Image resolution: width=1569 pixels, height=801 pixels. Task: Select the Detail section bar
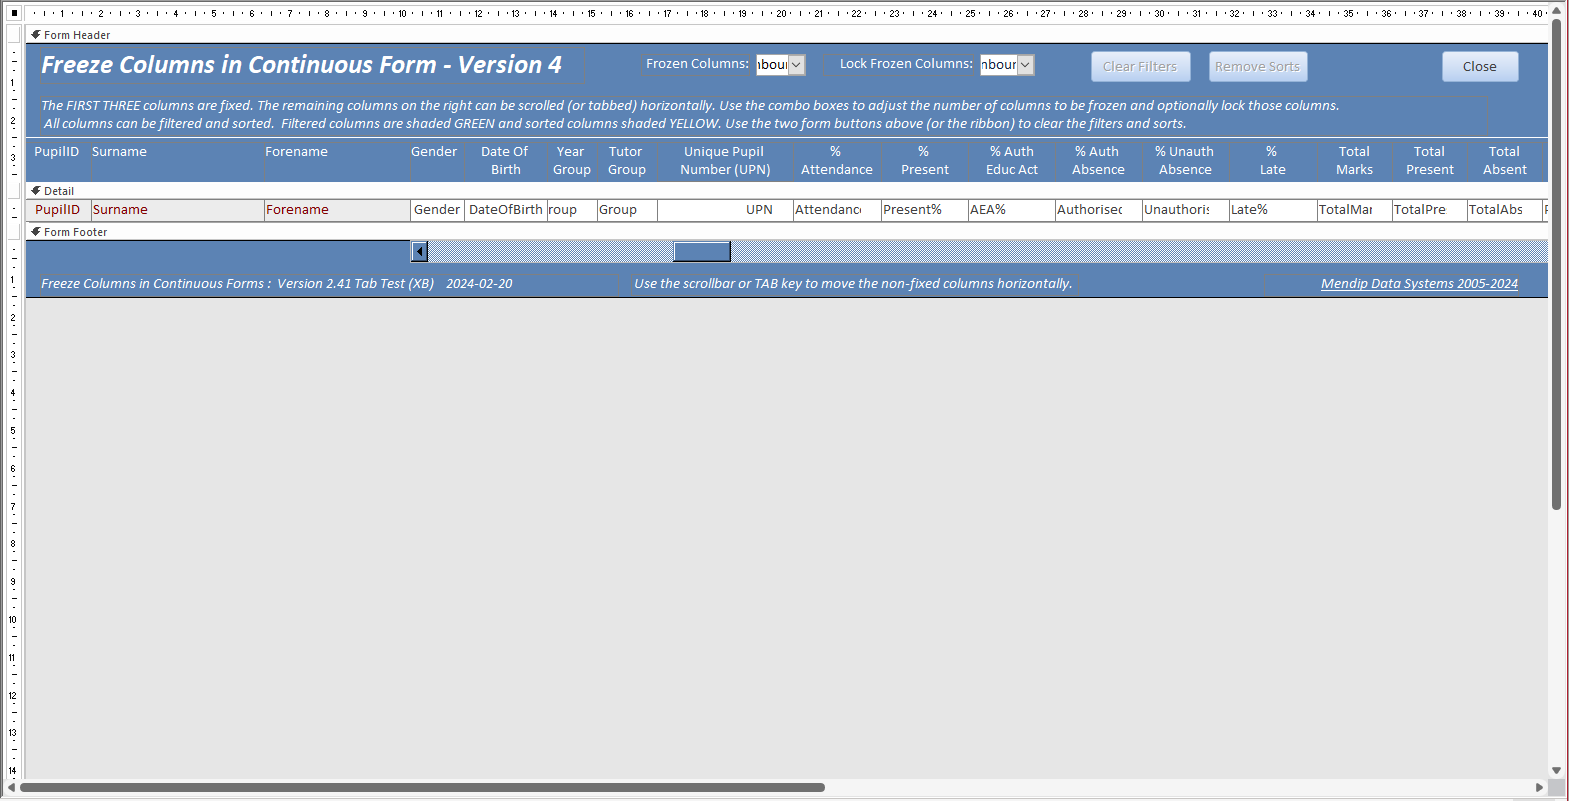(786, 191)
